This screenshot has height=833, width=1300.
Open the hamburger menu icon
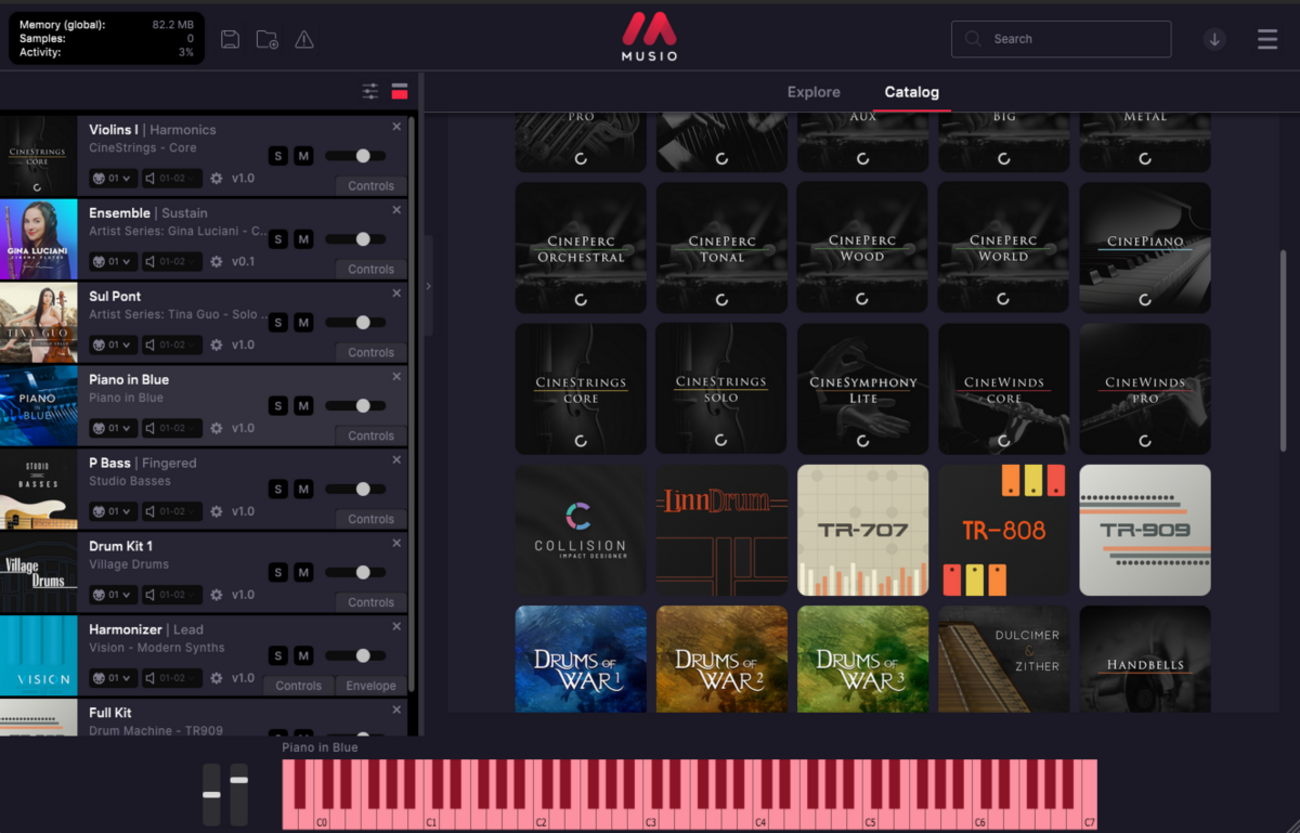pyautogui.click(x=1267, y=39)
